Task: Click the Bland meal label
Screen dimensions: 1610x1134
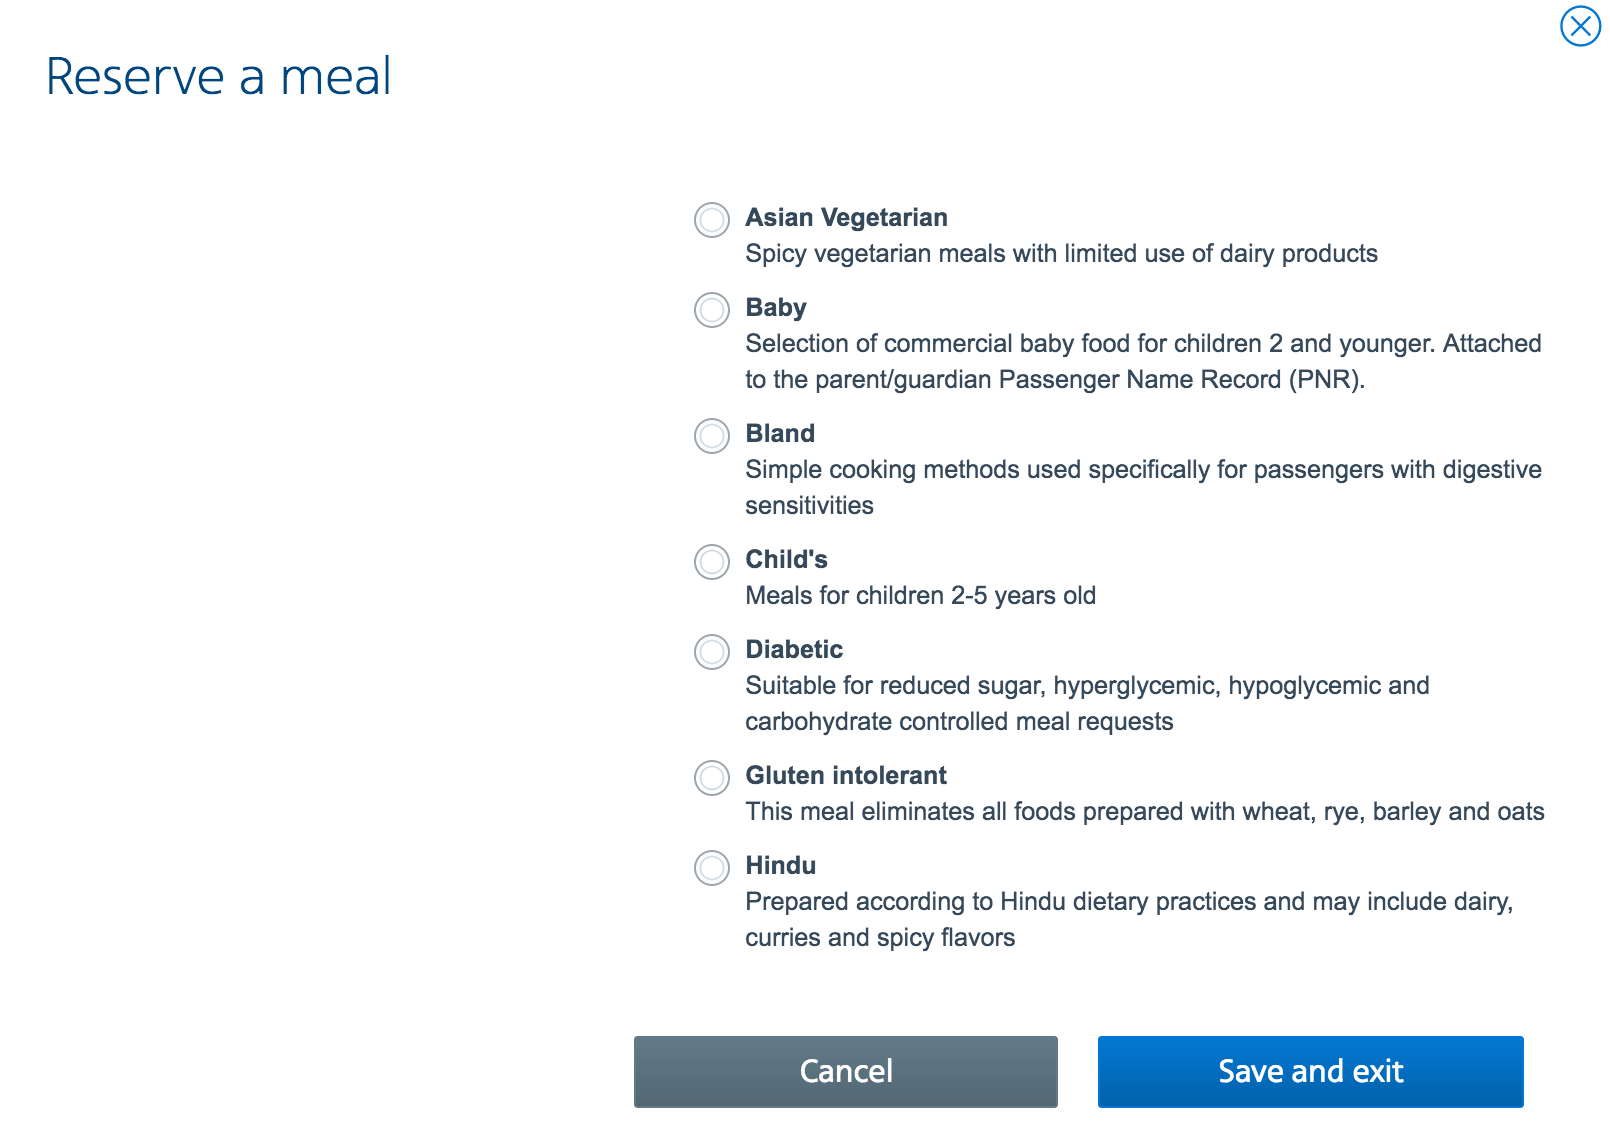Action: 780,434
